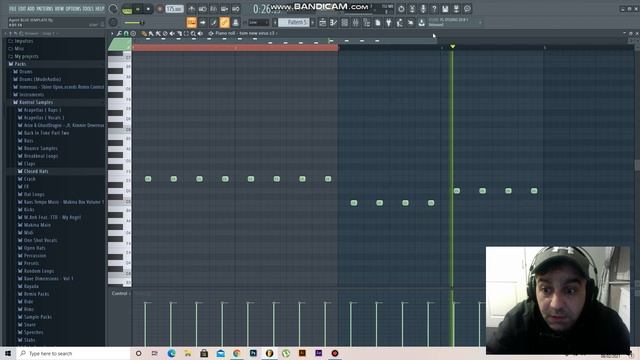Click the download/content library icon

pyautogui.click(x=421, y=23)
